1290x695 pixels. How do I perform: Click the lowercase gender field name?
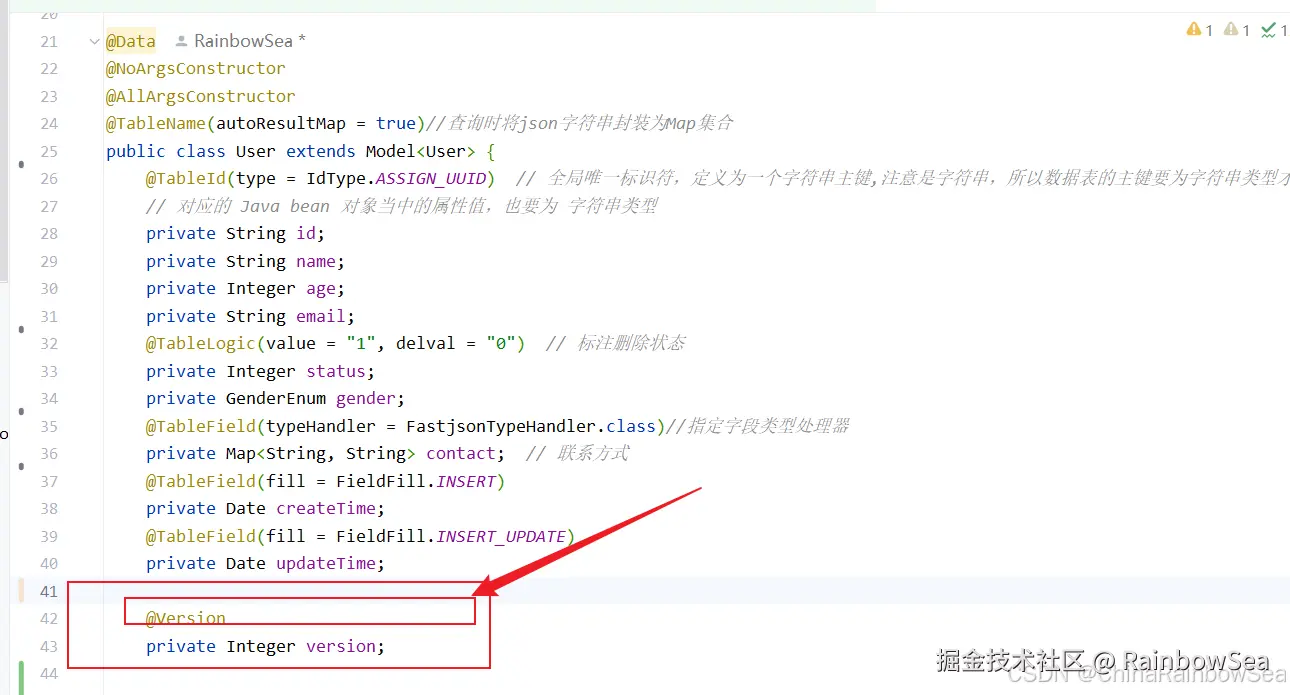point(366,398)
